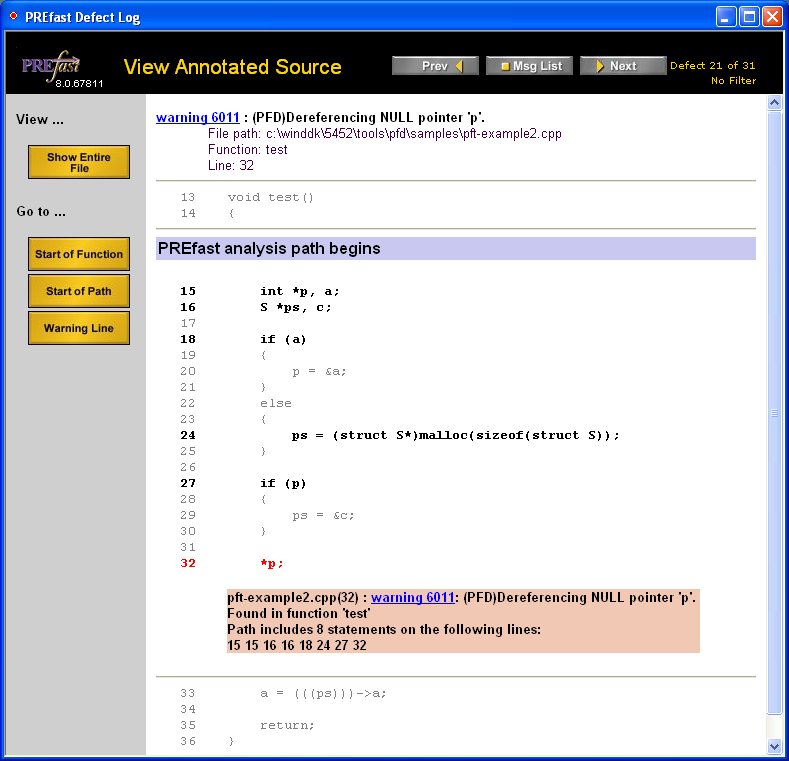The image size is (789, 761).
Task: Click the red warning line number 32
Action: click(x=188, y=563)
